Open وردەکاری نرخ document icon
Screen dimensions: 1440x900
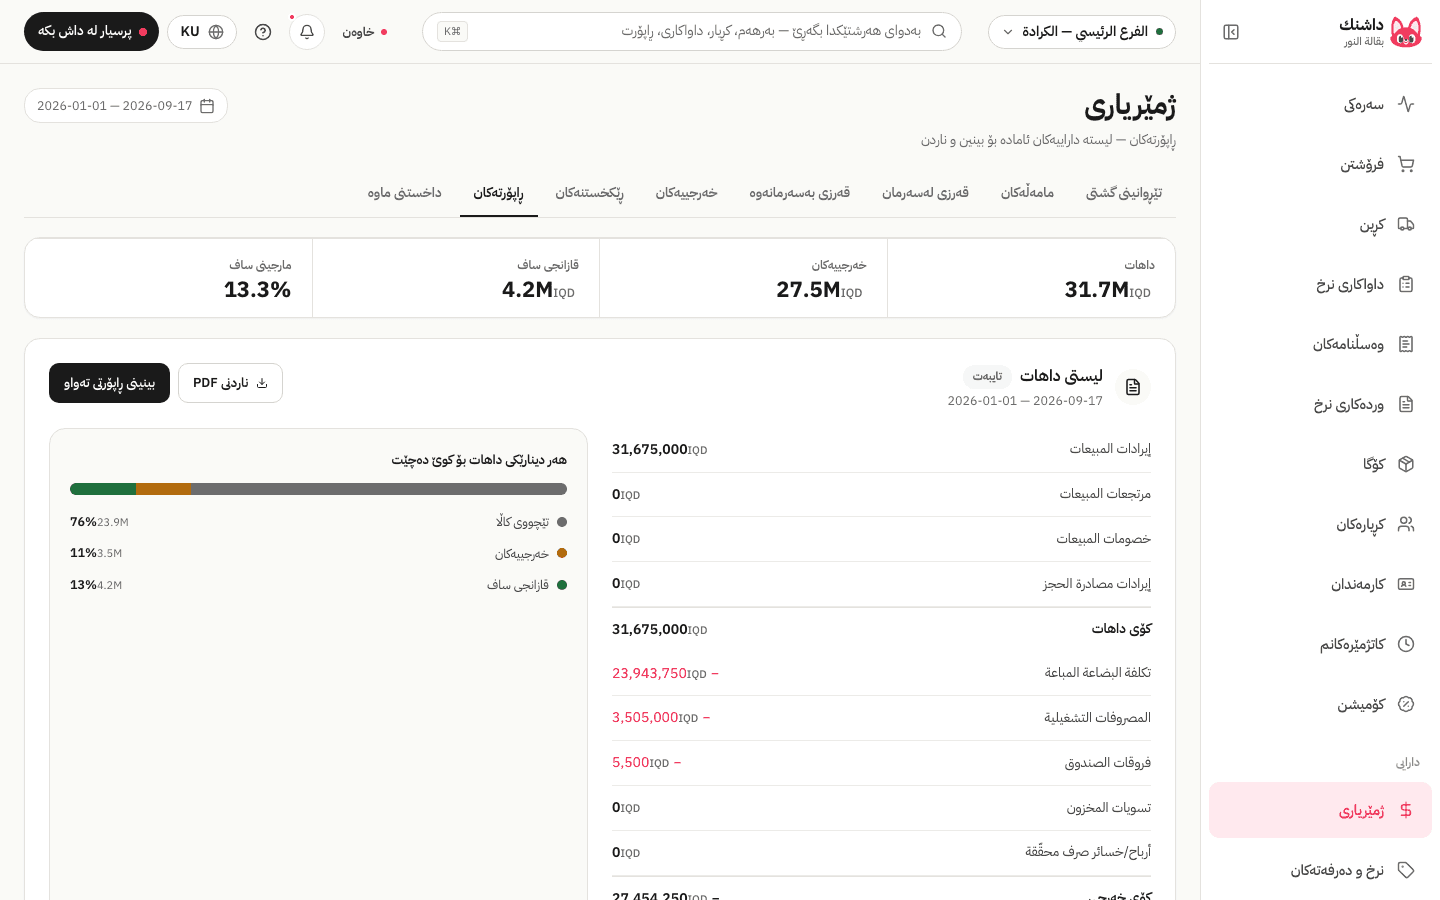pos(1406,404)
